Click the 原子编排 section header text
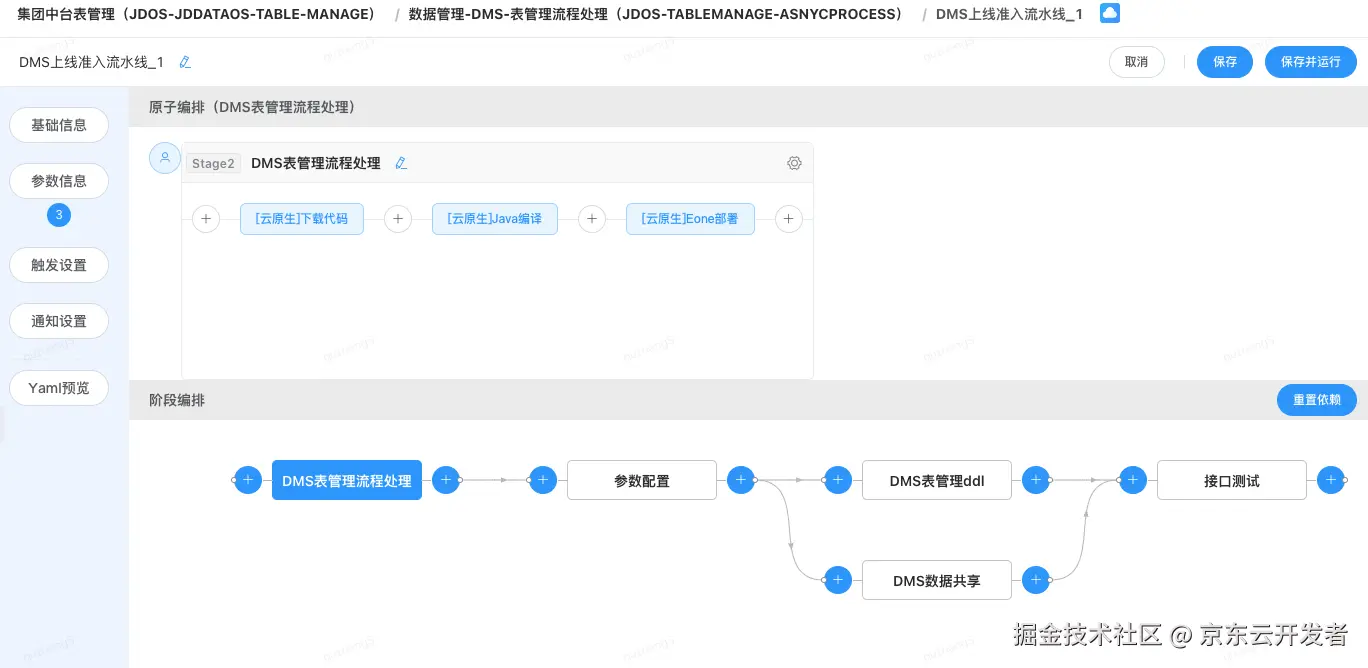1368x668 pixels. click(x=252, y=107)
